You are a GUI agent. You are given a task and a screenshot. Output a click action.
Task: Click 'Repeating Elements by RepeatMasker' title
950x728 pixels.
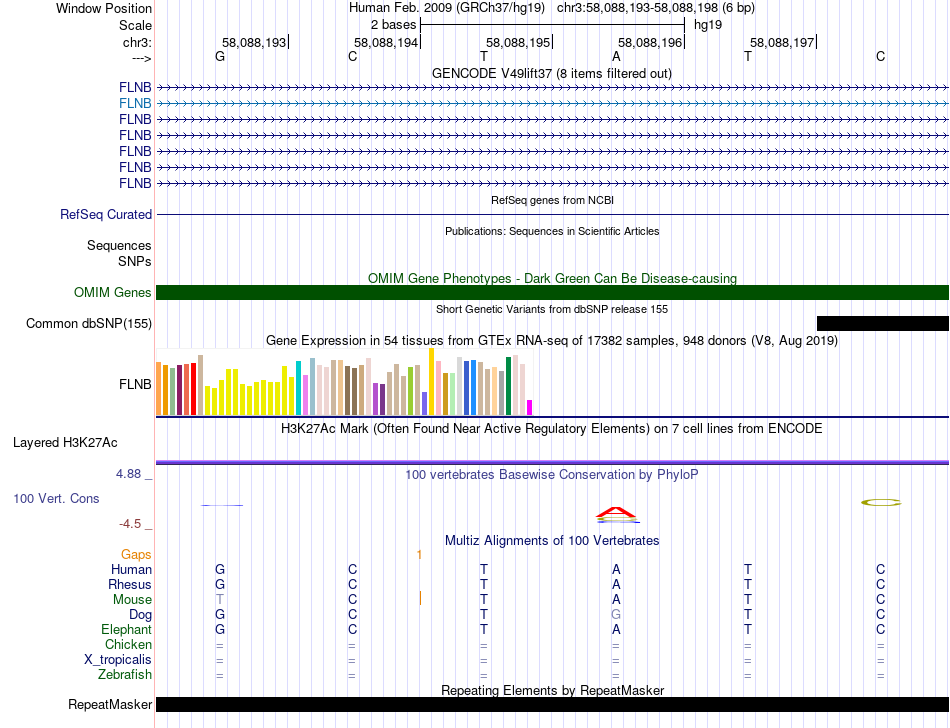click(552, 690)
